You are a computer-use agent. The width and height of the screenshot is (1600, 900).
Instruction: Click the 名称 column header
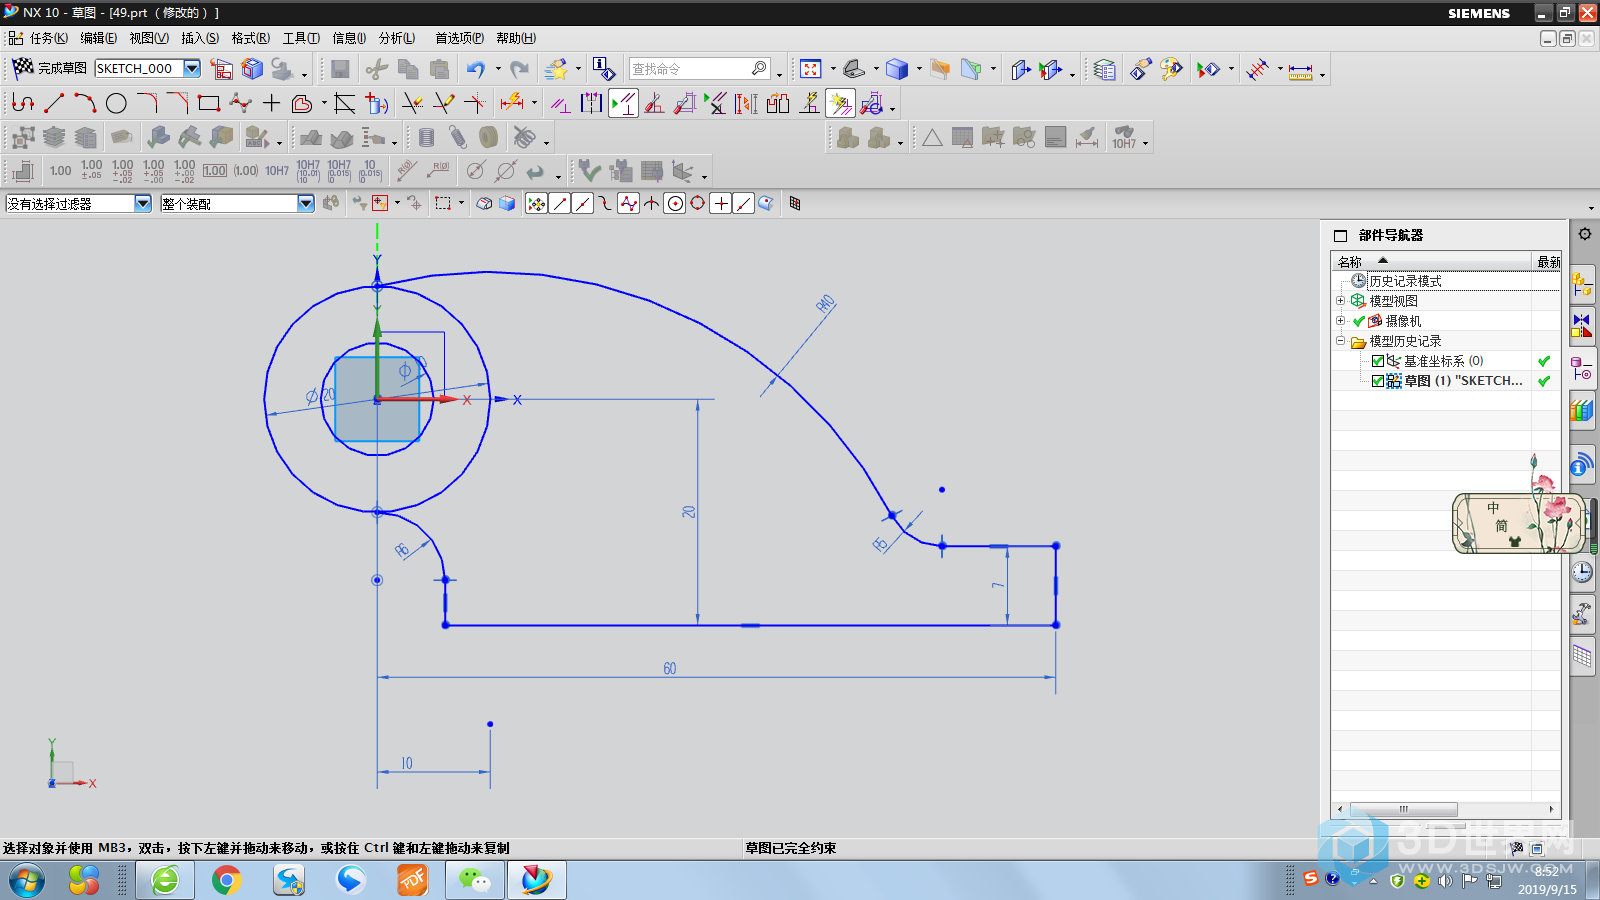pos(1432,261)
